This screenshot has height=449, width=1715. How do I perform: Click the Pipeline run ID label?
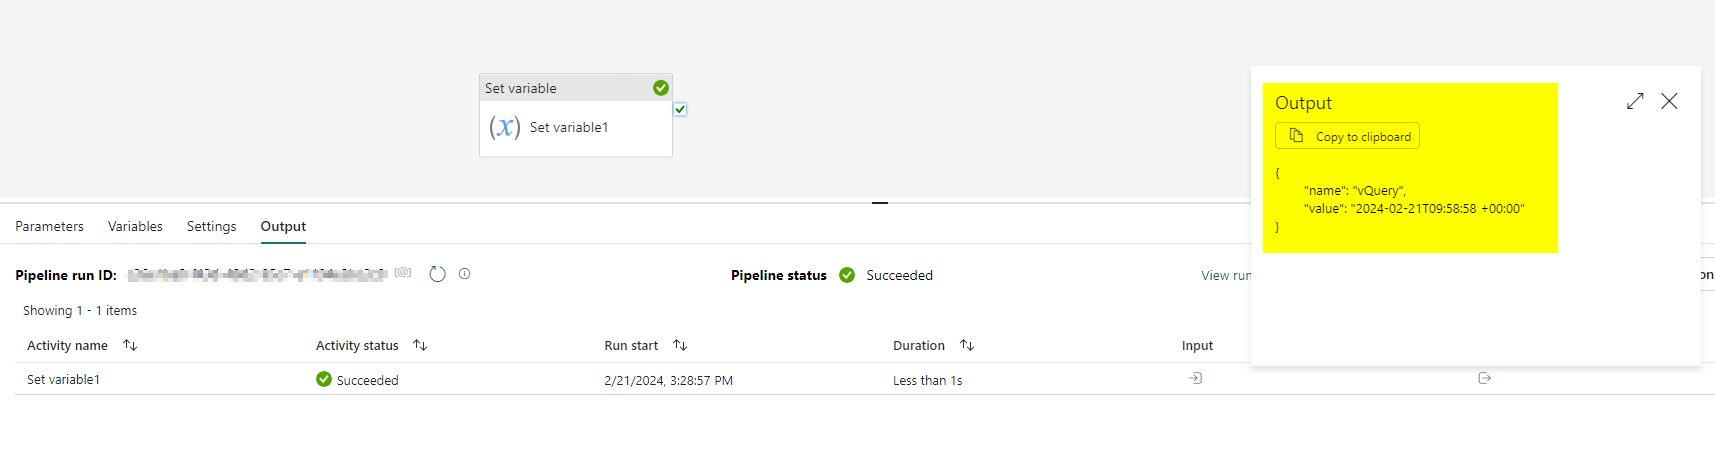click(x=66, y=275)
